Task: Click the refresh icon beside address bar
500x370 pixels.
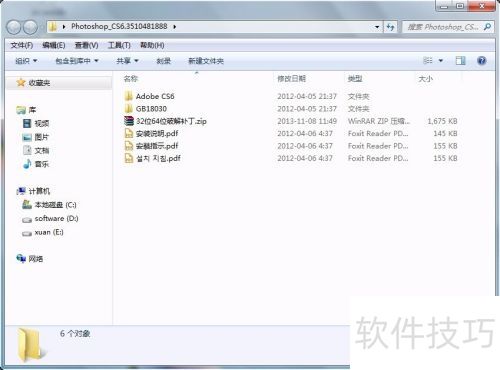Action: click(391, 27)
